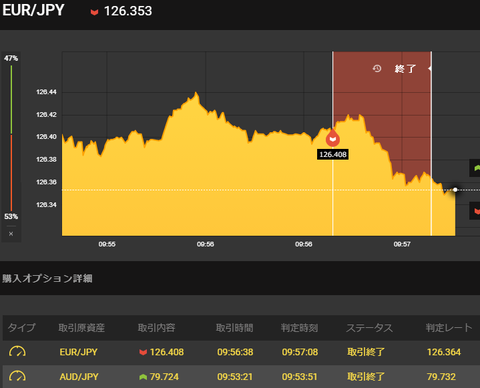This screenshot has width=480, height=388.
Task: Click the 126.408 price label on chart
Action: pyautogui.click(x=333, y=154)
